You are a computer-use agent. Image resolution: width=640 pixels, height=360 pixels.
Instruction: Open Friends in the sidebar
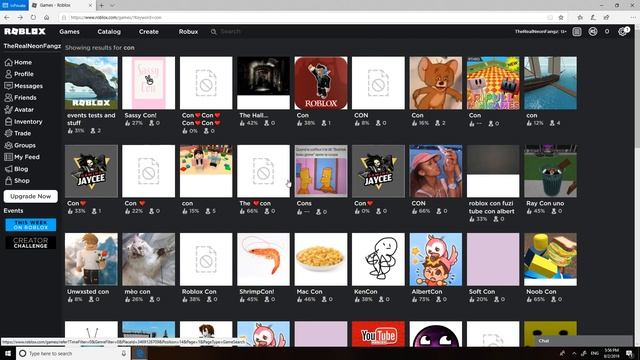[20, 98]
